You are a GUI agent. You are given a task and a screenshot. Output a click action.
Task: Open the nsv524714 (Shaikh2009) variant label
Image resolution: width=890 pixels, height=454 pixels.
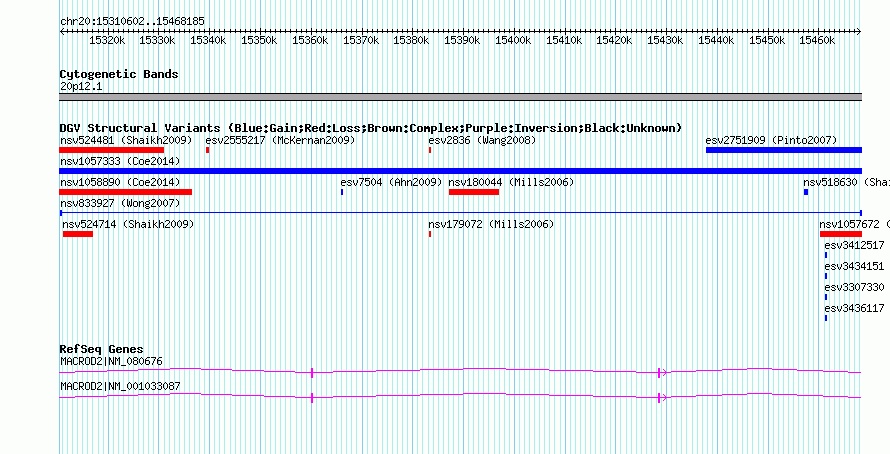(x=128, y=224)
